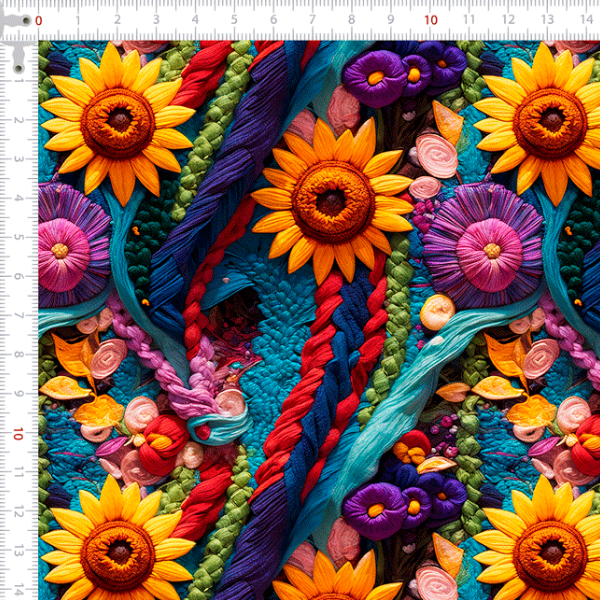Click the red 10 on the left ruler
Viewport: 600px width, 600px height.
tap(18, 434)
